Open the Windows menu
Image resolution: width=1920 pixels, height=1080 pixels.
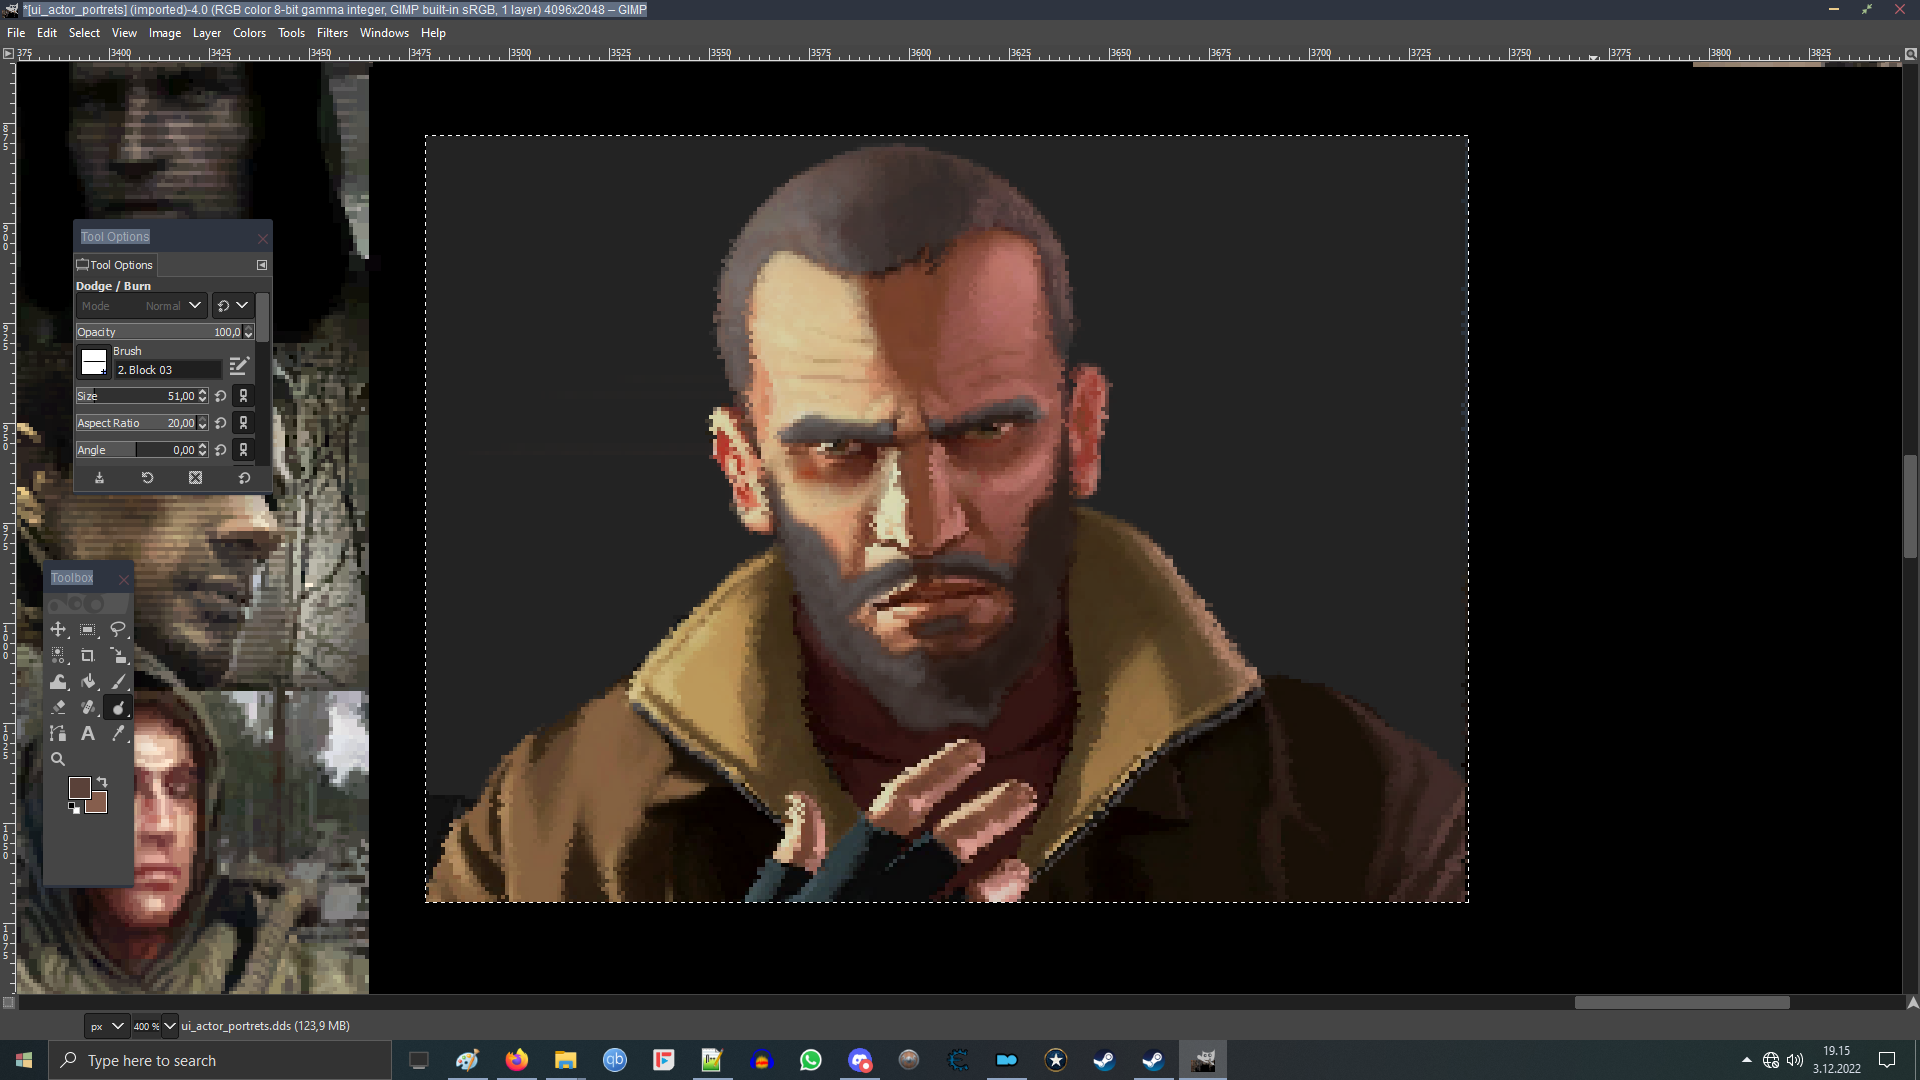tap(384, 33)
